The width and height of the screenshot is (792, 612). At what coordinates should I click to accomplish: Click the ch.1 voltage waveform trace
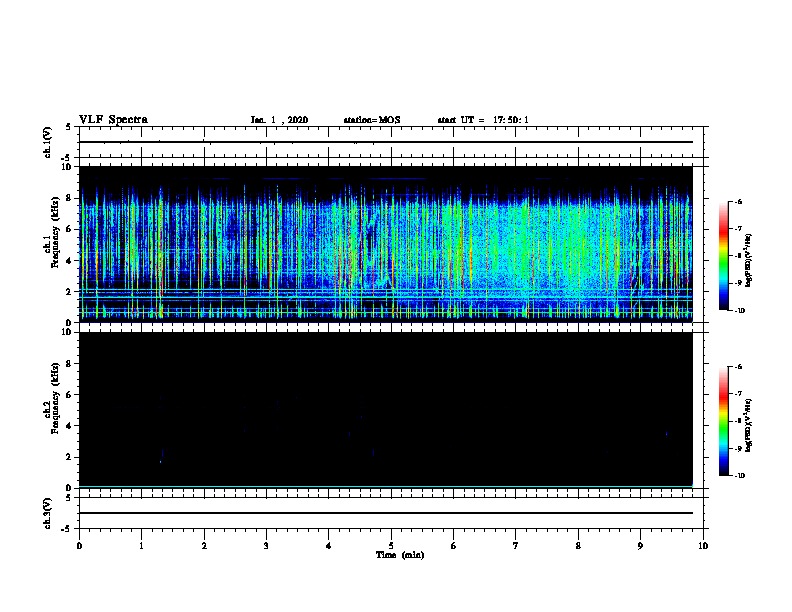pyautogui.click(x=385, y=142)
